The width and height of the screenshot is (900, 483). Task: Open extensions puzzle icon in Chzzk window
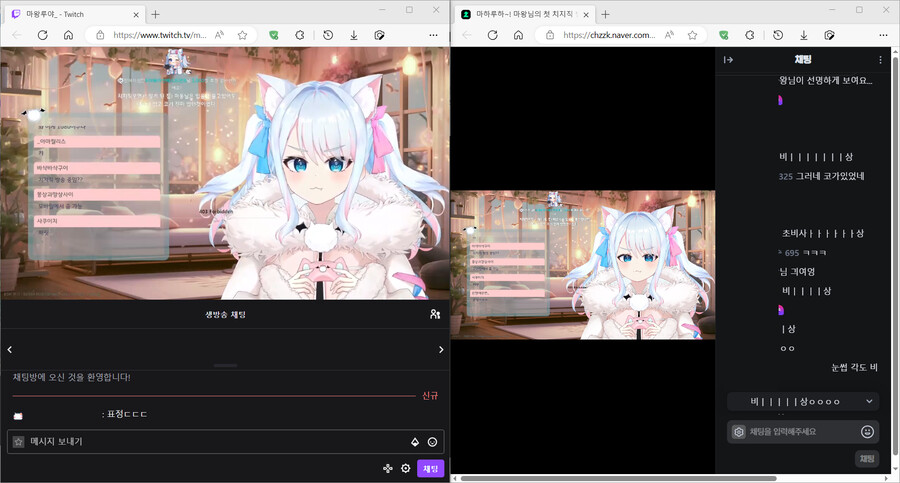pos(750,35)
